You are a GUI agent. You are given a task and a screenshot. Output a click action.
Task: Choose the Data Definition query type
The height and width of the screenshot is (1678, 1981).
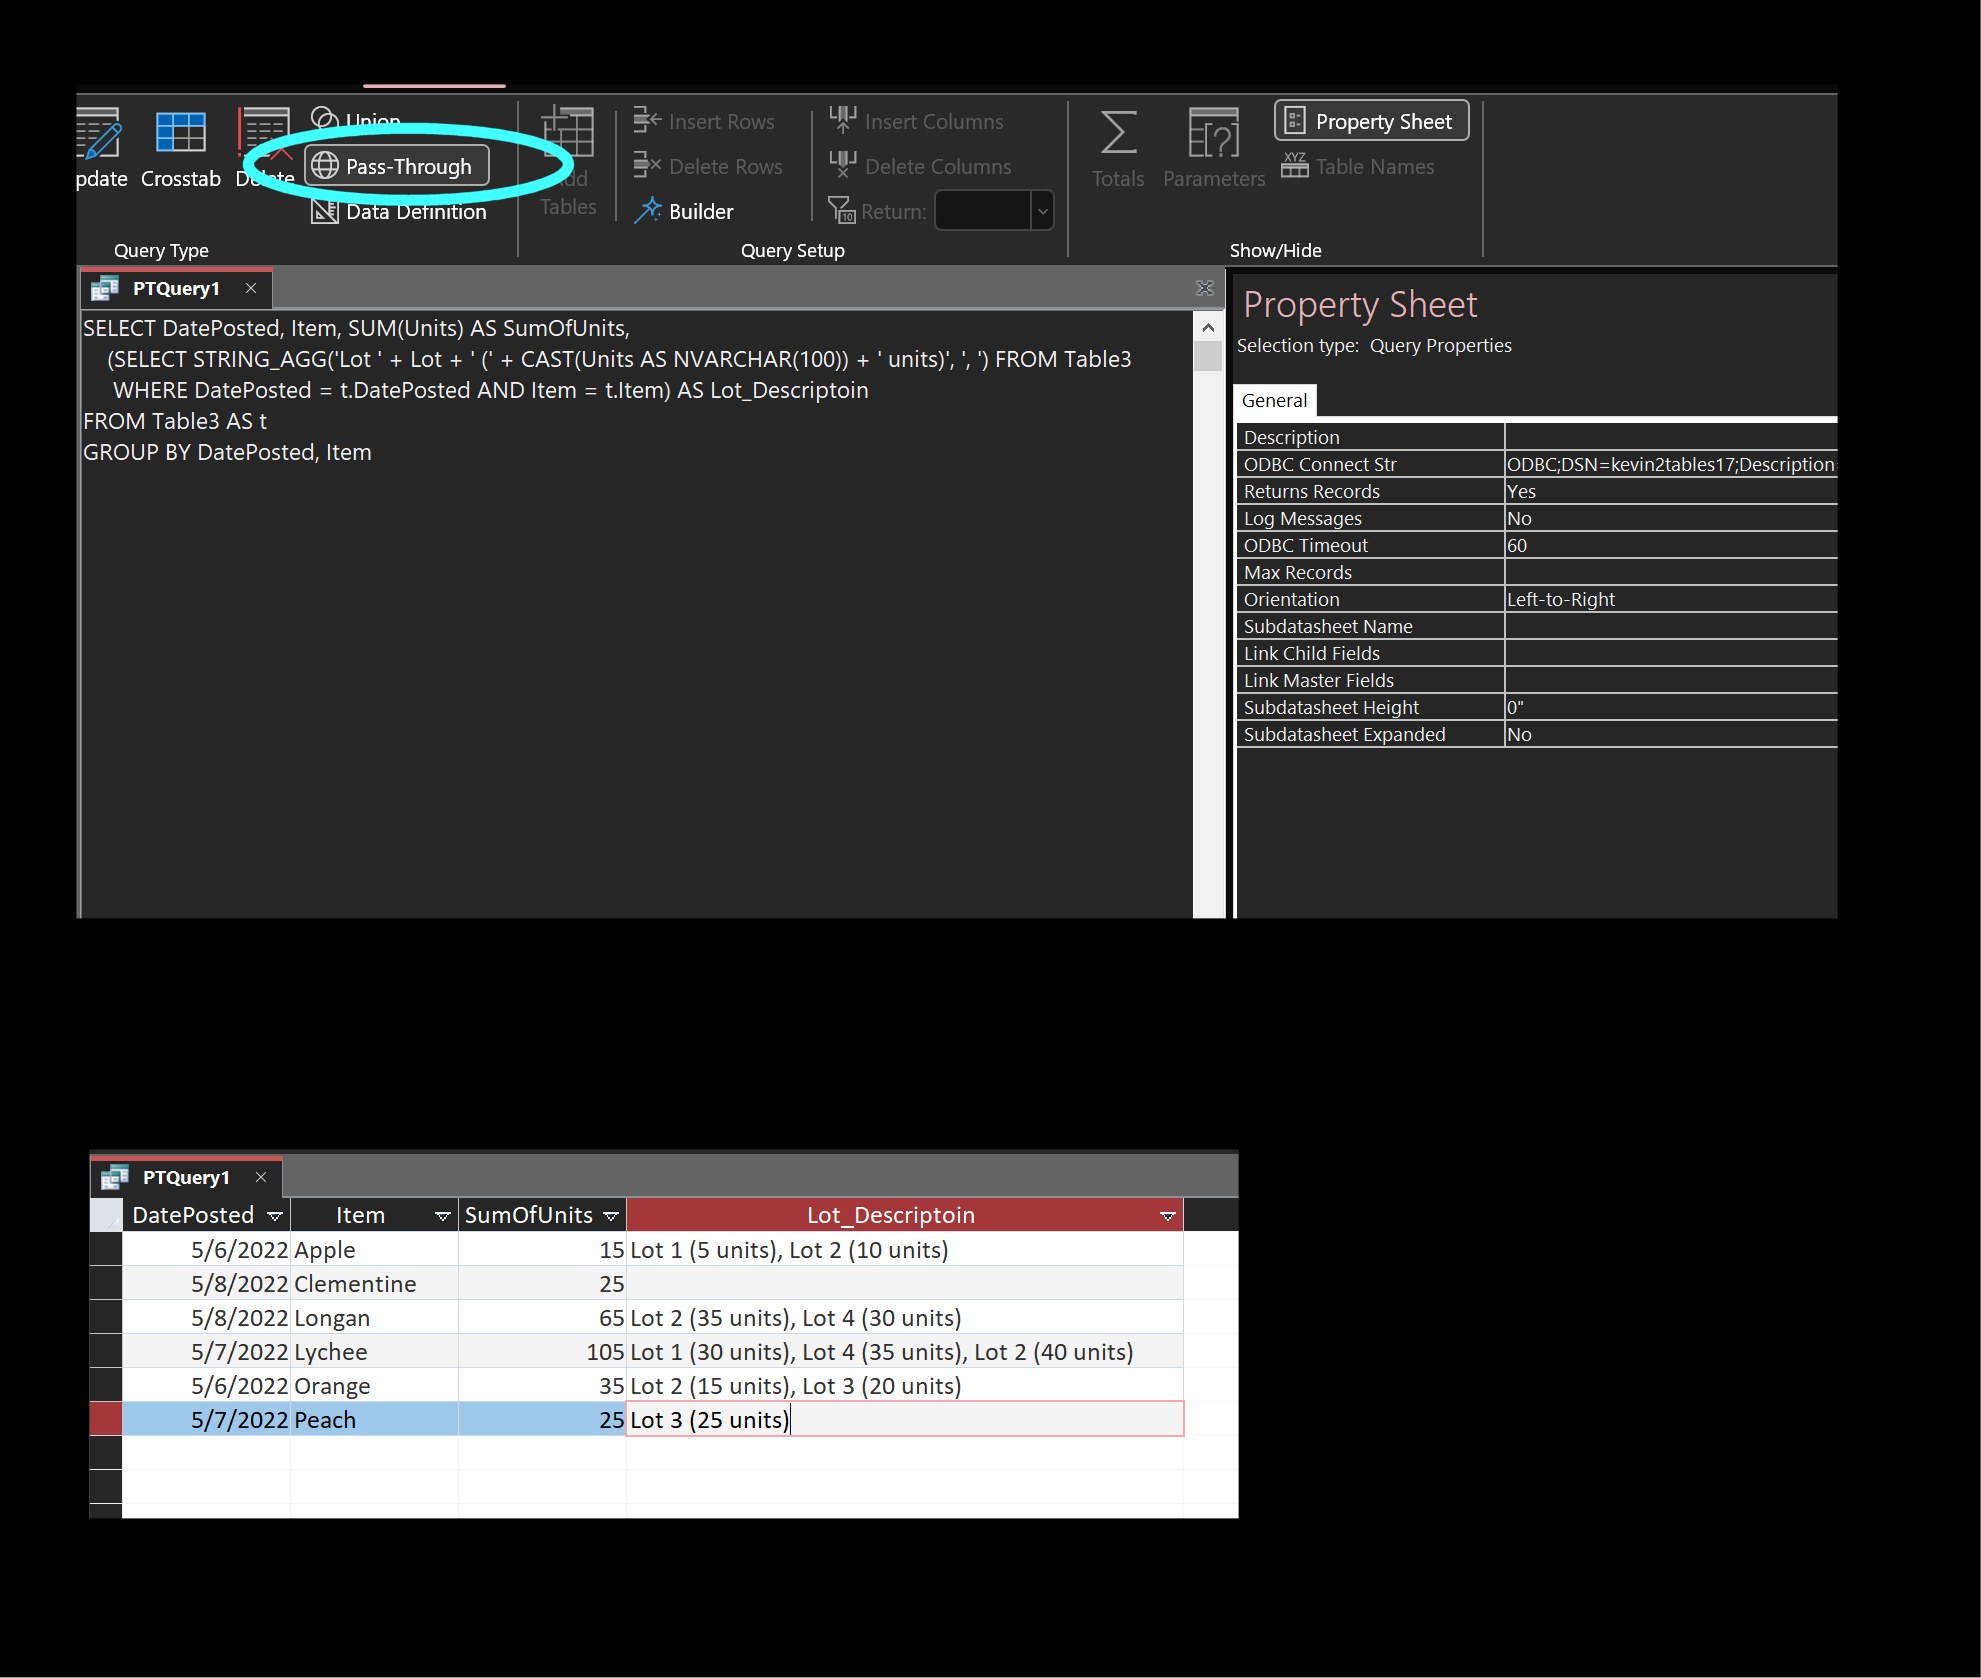coord(400,212)
